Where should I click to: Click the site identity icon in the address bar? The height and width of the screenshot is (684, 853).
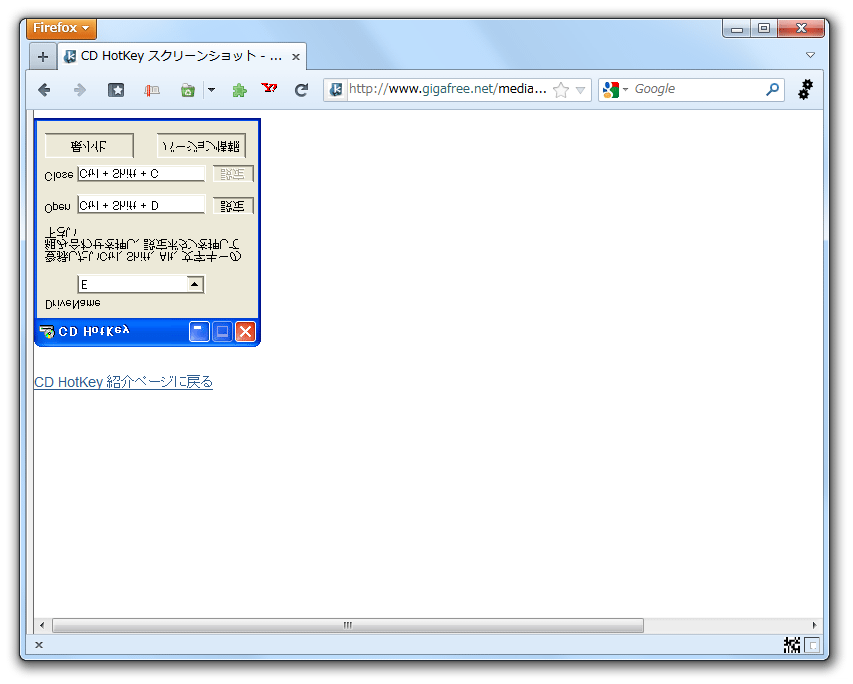[x=336, y=89]
